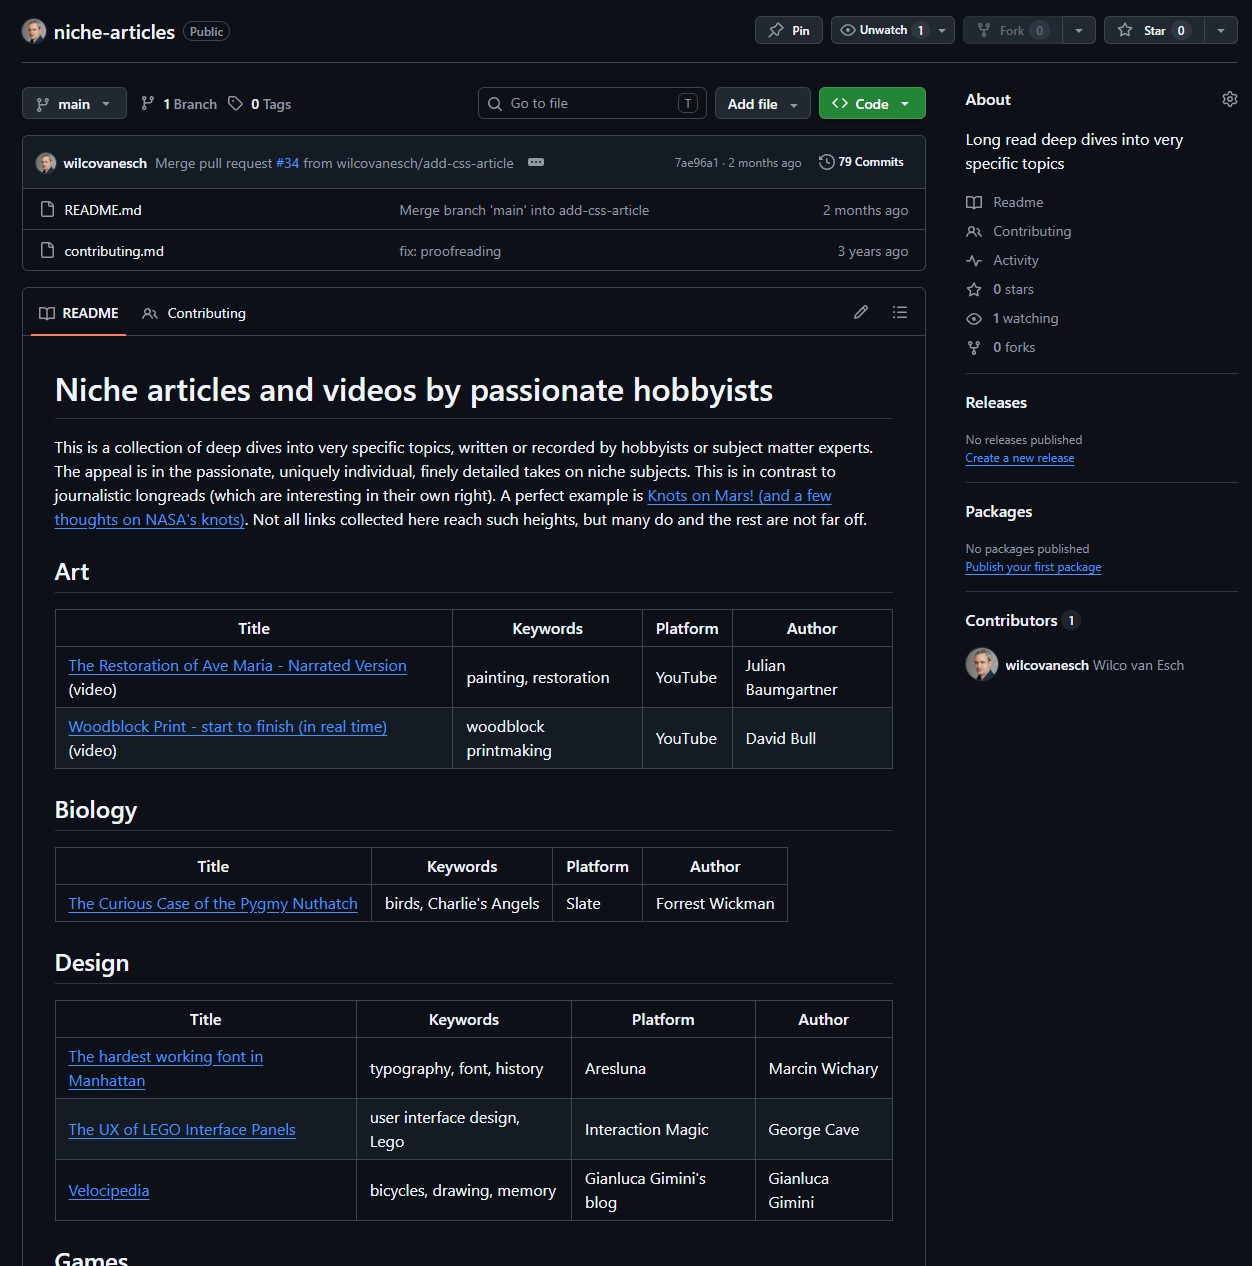
Task: Open the Contributors heading link
Action: pos(1022,620)
